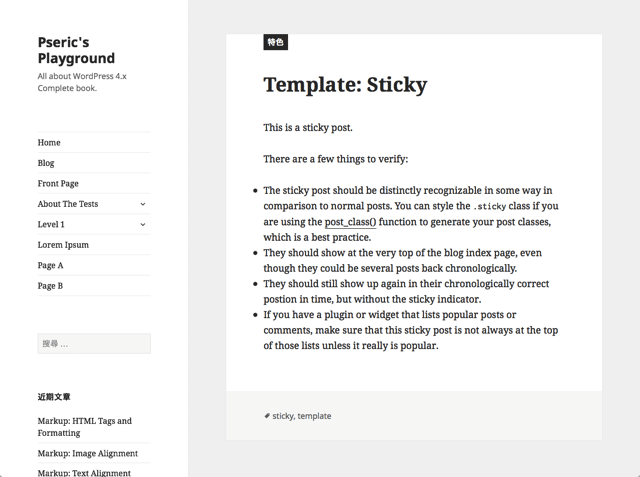This screenshot has width=640, height=477.
Task: Navigate to Page A
Action: point(50,265)
